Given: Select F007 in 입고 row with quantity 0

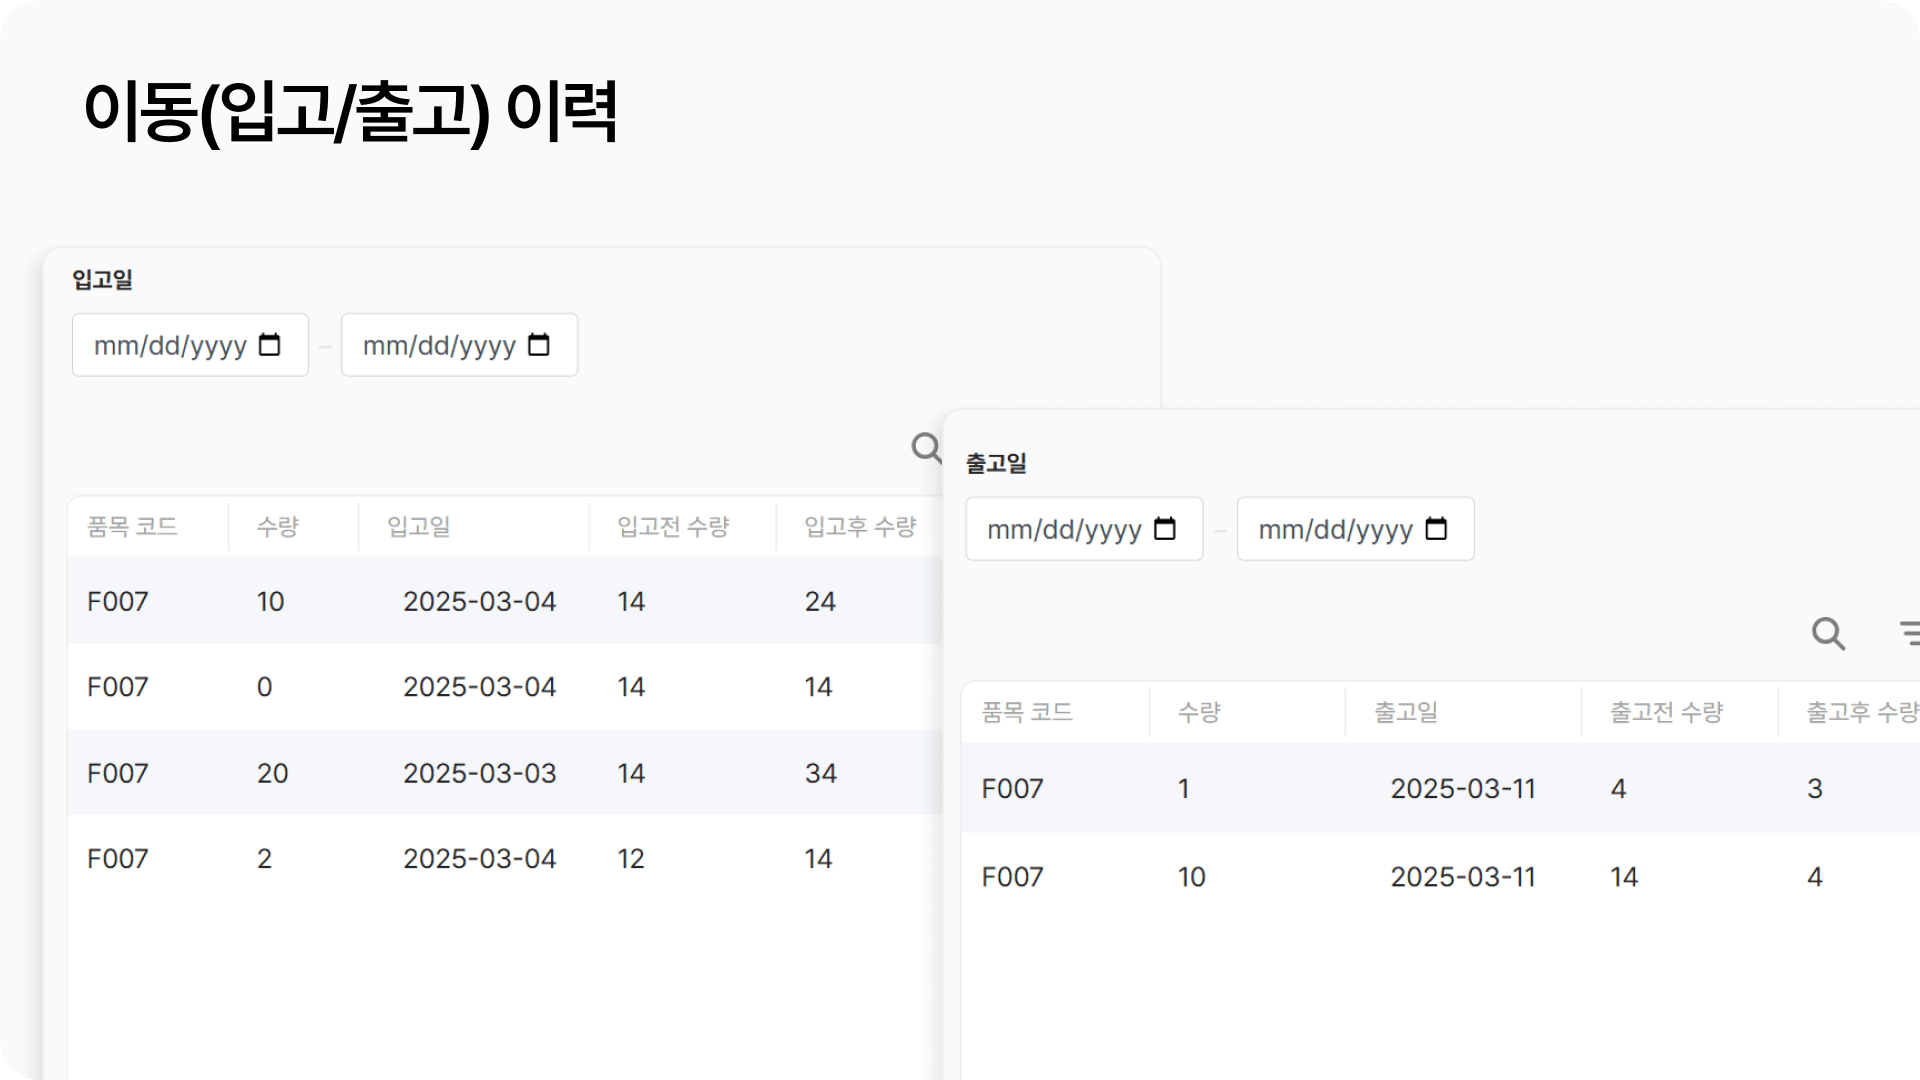Looking at the screenshot, I should click(118, 687).
